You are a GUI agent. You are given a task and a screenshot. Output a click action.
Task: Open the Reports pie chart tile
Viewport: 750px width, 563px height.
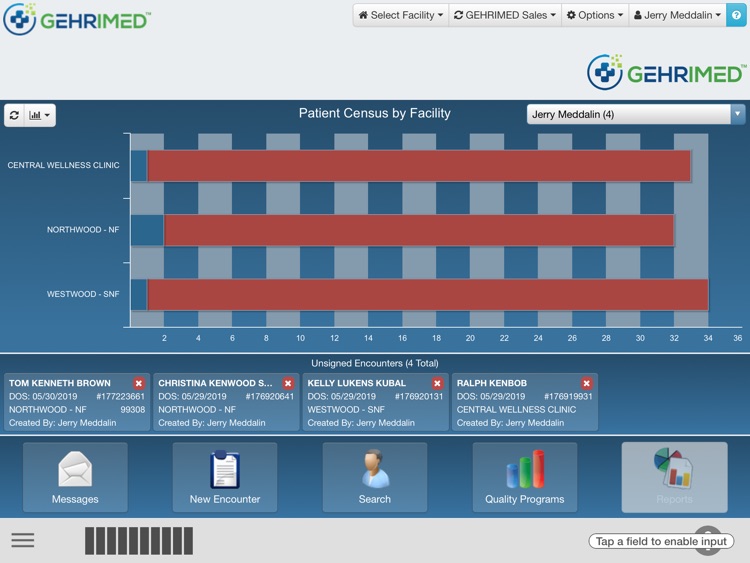(x=674, y=477)
